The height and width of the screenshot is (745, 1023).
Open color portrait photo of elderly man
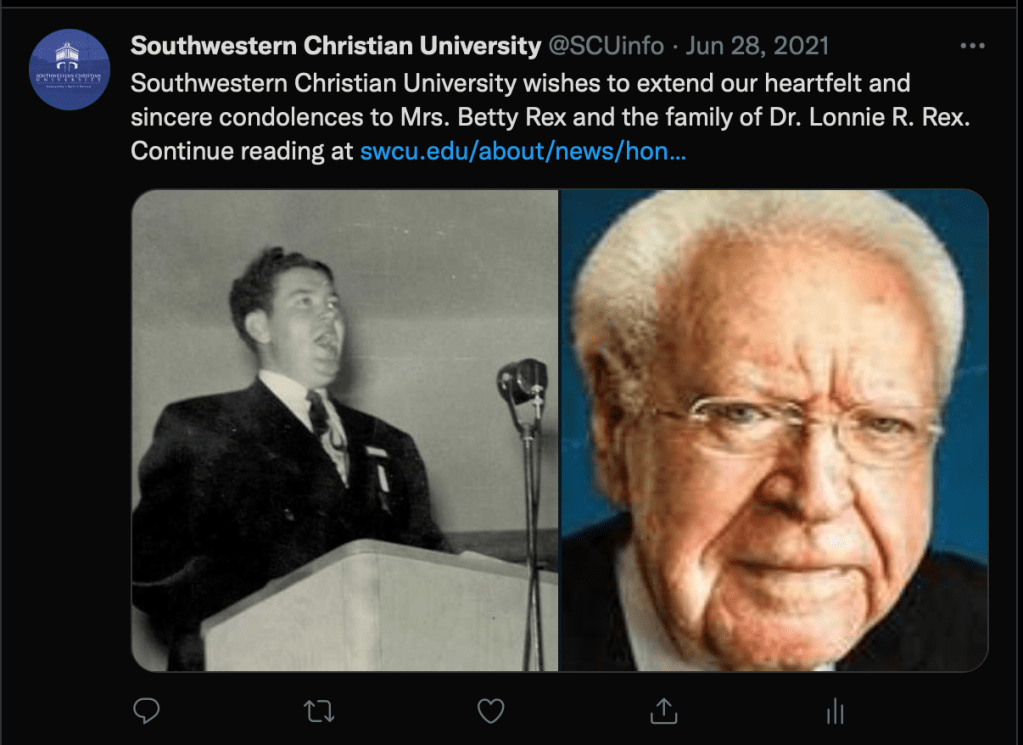click(774, 431)
